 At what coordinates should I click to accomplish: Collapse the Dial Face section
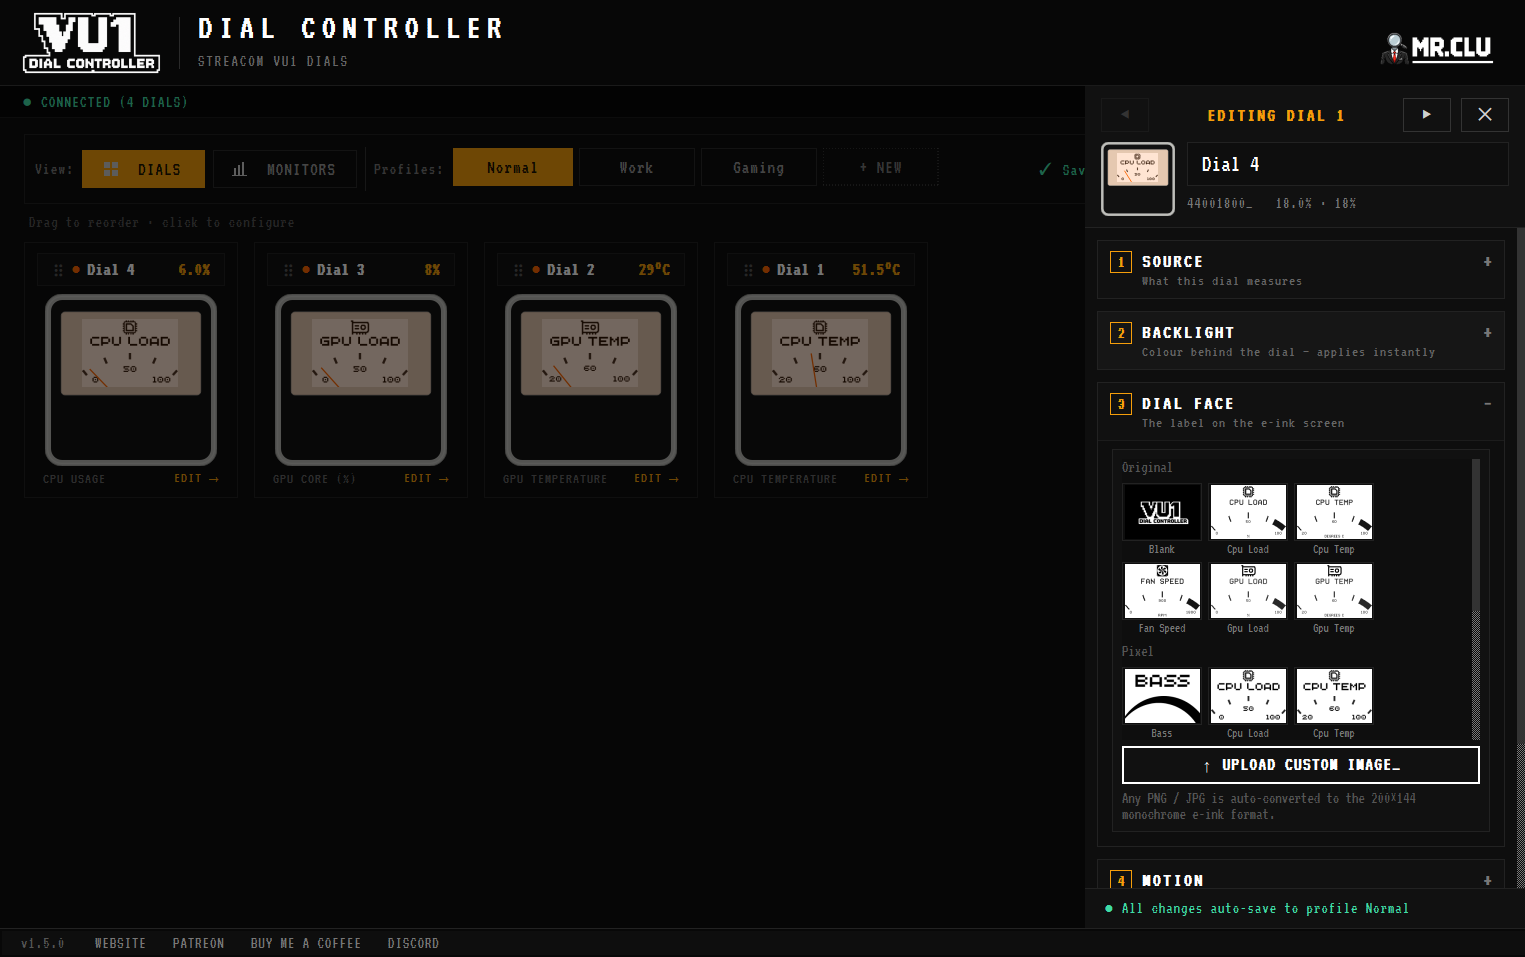pyautogui.click(x=1301, y=412)
